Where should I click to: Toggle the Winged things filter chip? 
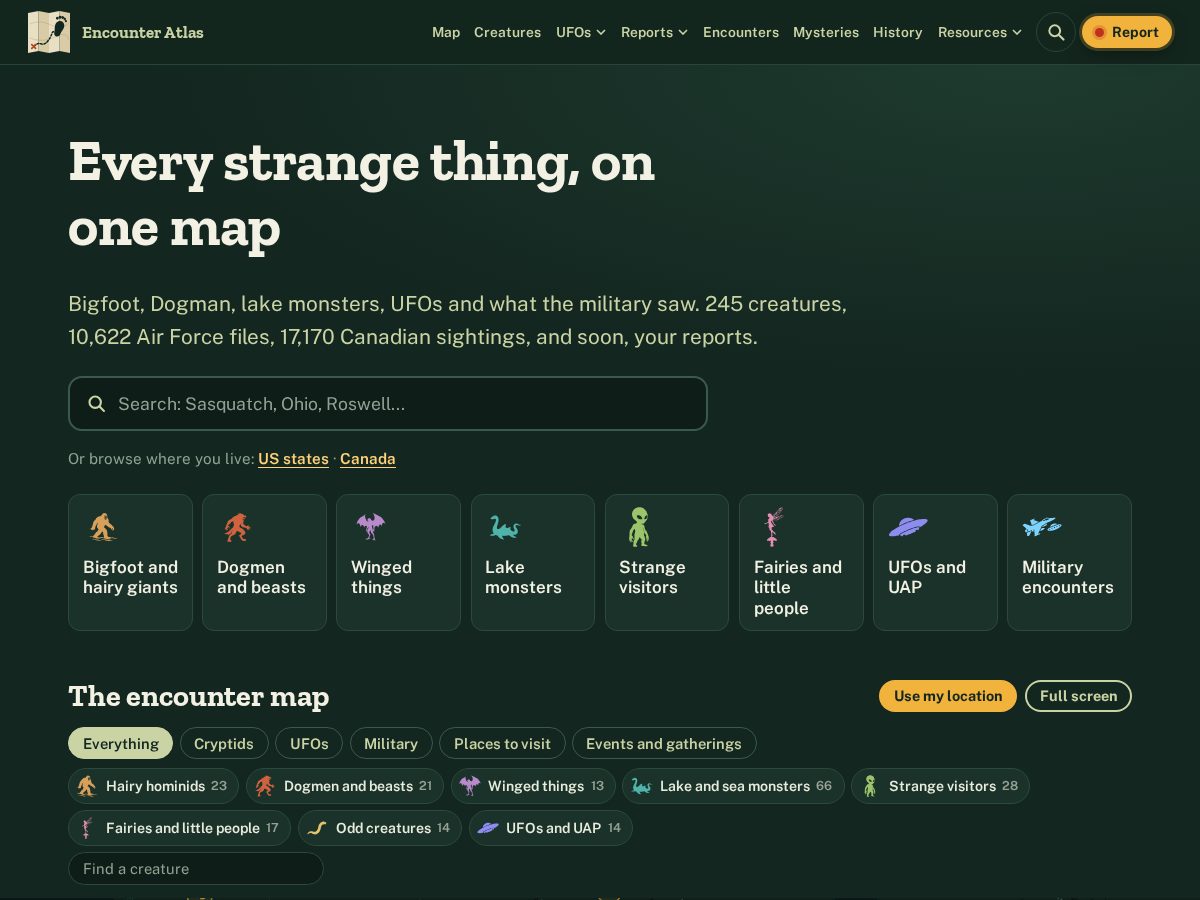(533, 786)
